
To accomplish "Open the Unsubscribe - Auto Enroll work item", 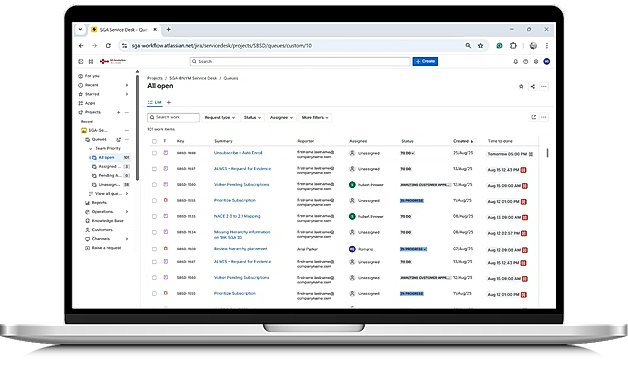I will pos(238,153).
